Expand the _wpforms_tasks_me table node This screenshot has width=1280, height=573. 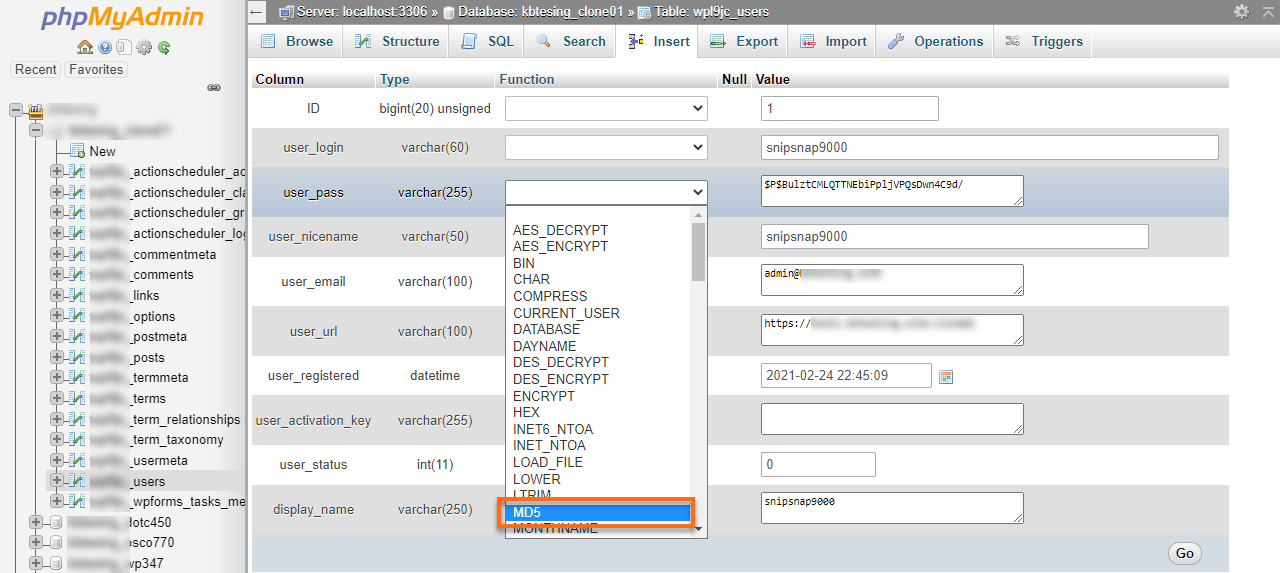pos(57,502)
